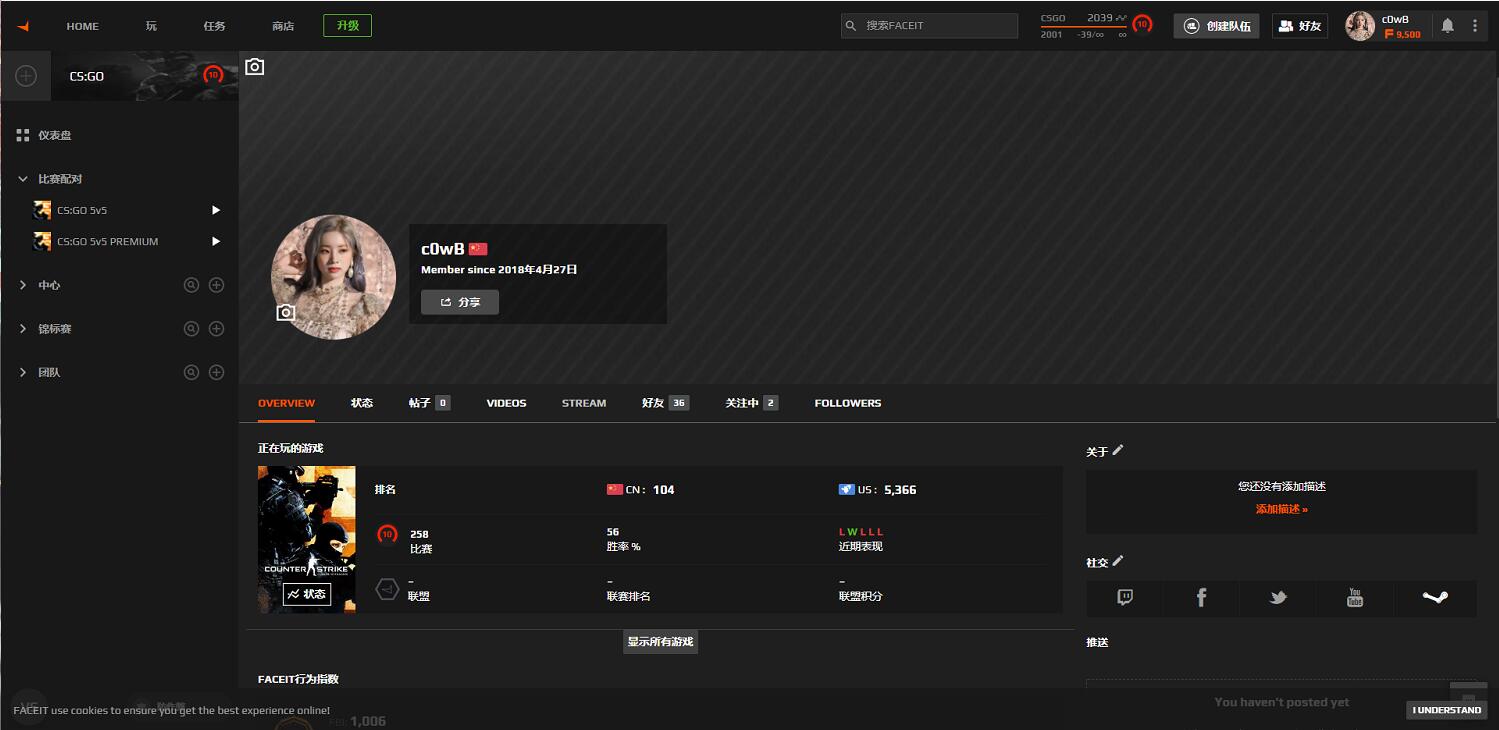This screenshot has height=730, width=1499.
Task: Change avatar using the camera icon
Action: click(286, 313)
